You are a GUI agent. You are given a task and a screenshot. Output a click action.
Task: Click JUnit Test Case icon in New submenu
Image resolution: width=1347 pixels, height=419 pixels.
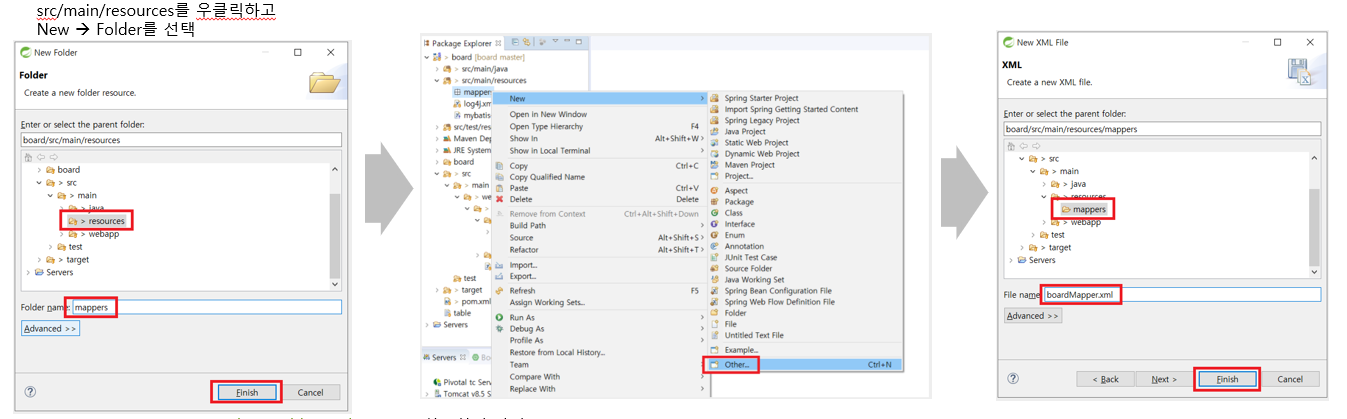click(715, 257)
